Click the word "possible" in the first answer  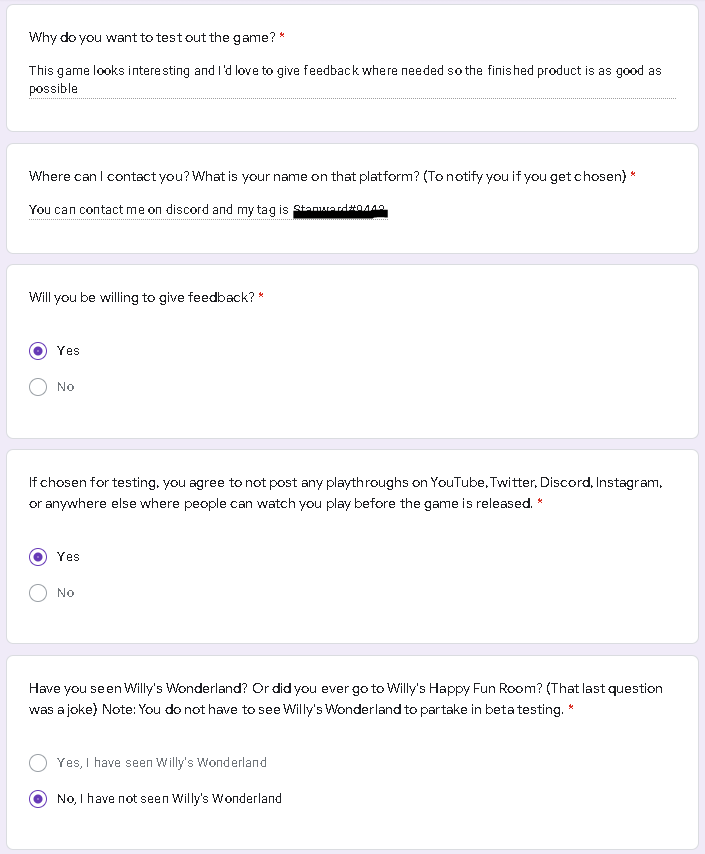point(53,89)
